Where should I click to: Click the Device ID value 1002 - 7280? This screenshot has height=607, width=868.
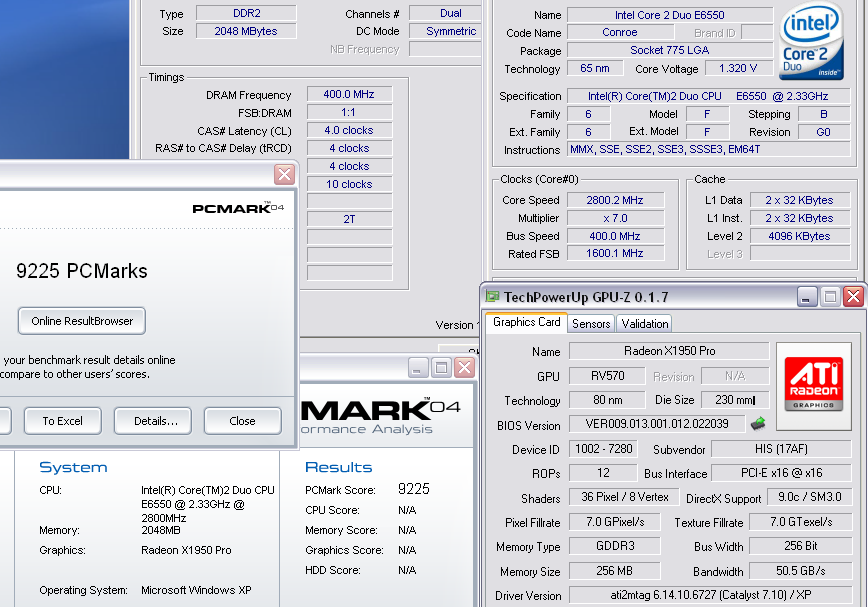click(603, 449)
